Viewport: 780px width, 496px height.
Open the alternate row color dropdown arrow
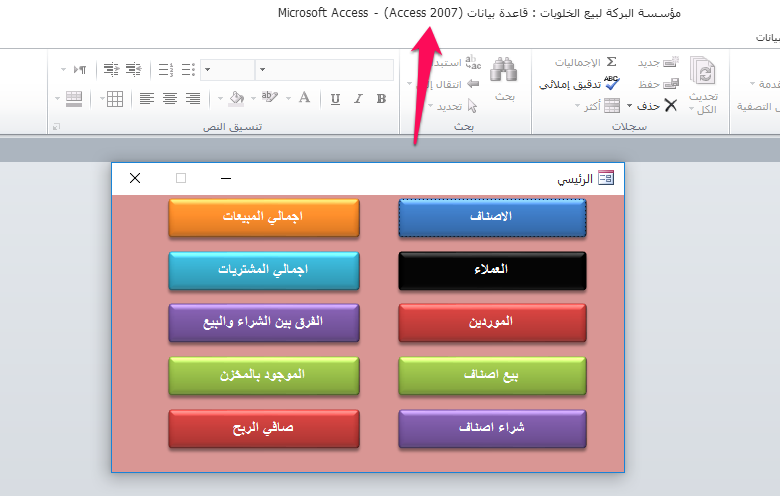tap(57, 99)
